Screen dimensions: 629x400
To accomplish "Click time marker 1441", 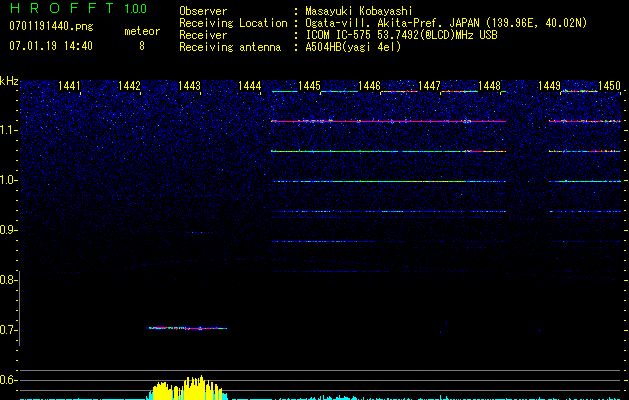I will point(69,86).
